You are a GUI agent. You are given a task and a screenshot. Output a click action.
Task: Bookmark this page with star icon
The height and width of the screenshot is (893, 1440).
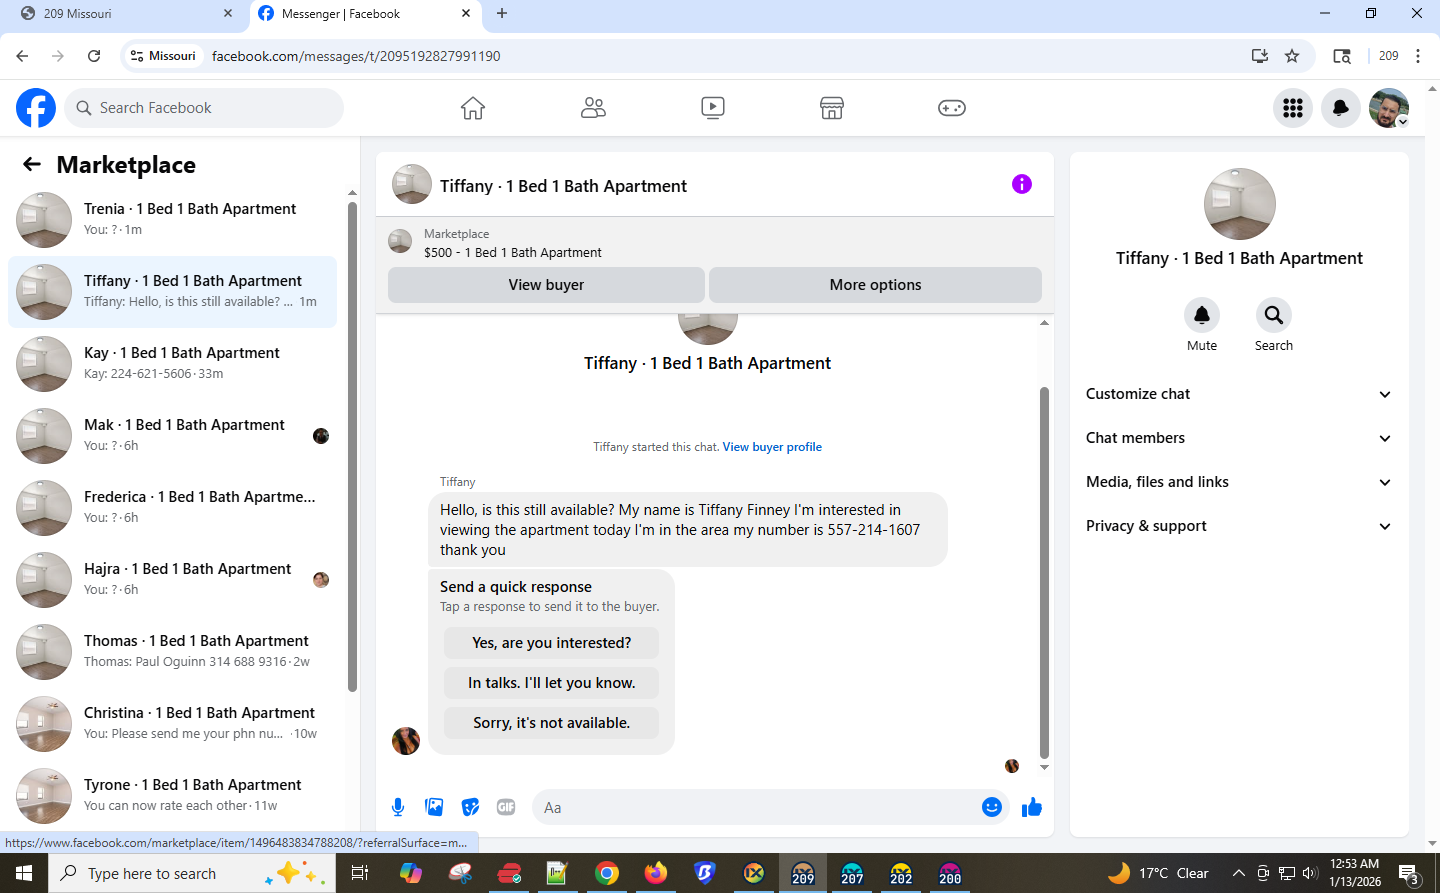pos(1292,56)
